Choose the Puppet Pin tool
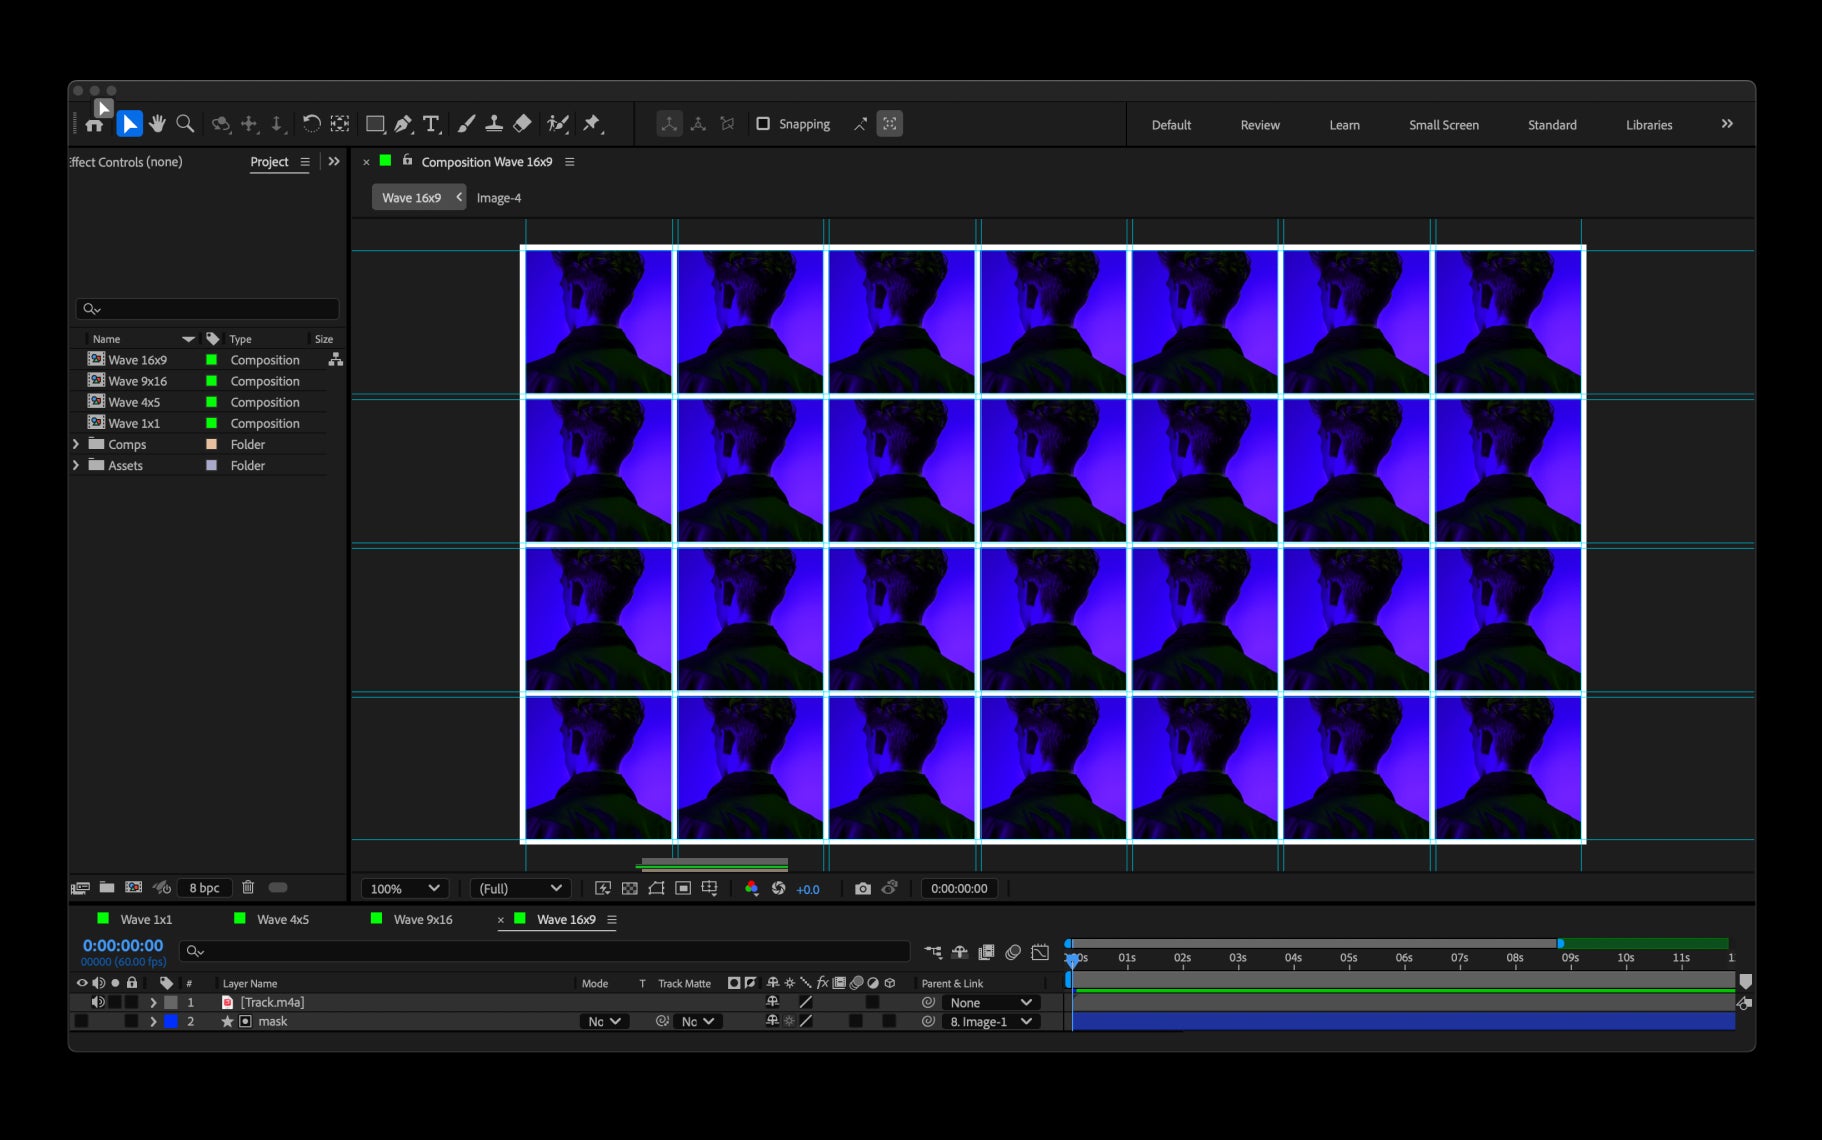This screenshot has width=1822, height=1140. pyautogui.click(x=592, y=123)
